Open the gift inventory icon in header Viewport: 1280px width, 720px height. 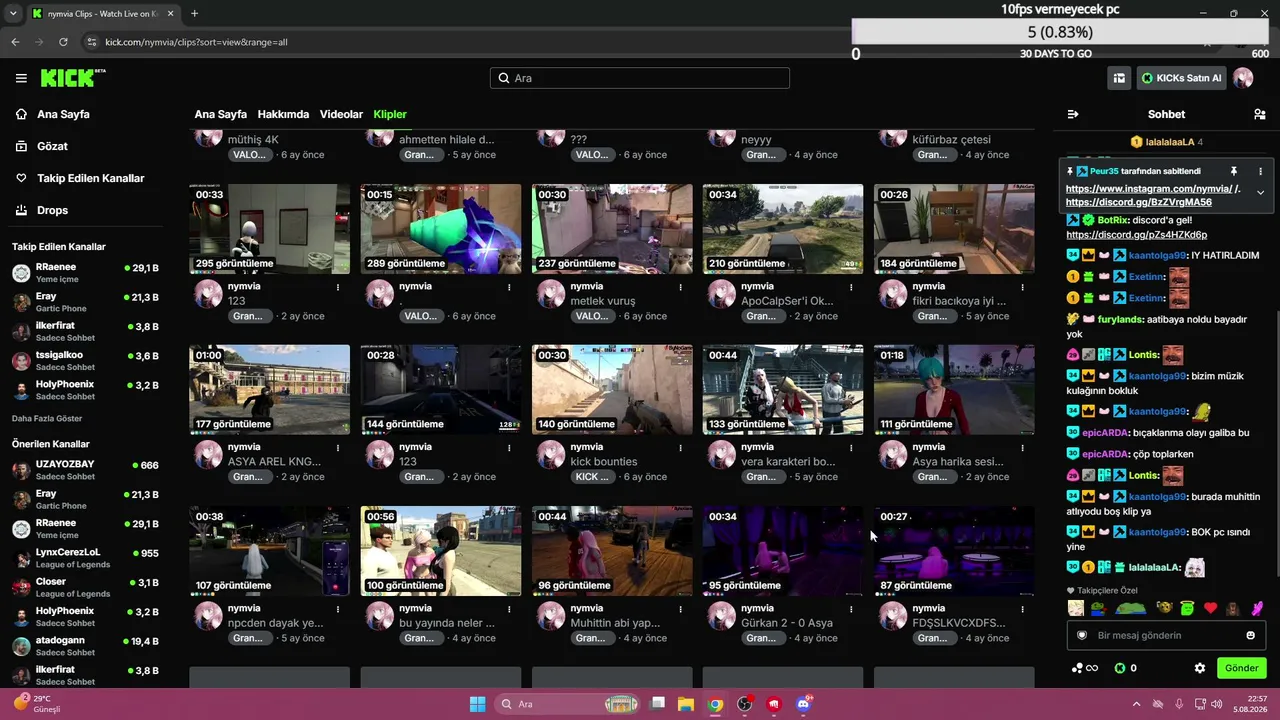pos(1119,78)
